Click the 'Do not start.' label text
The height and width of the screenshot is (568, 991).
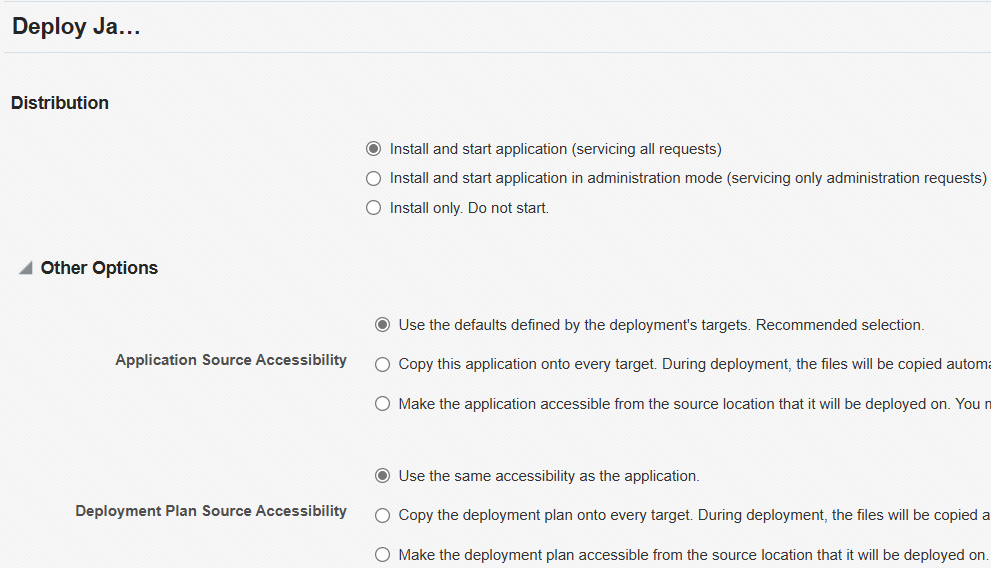click(x=508, y=208)
